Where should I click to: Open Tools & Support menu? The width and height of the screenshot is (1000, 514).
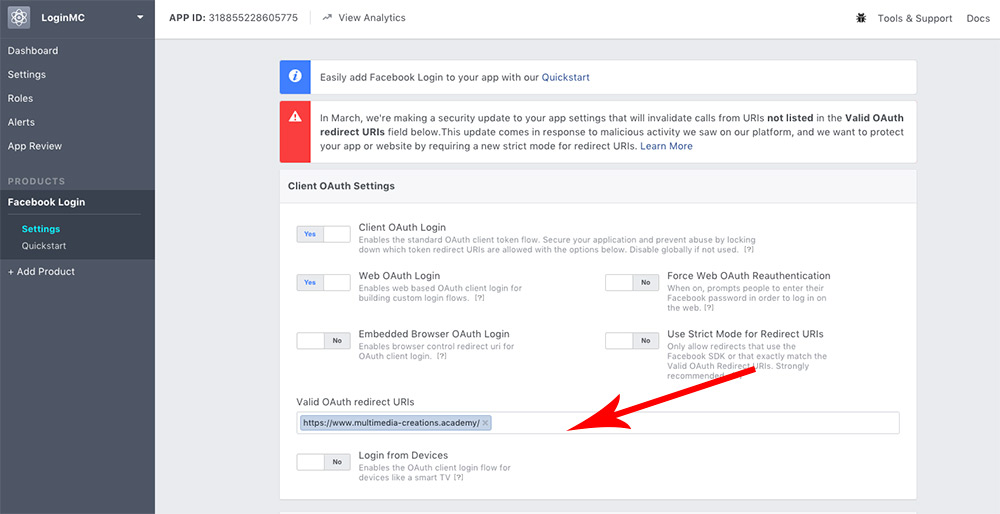[915, 18]
